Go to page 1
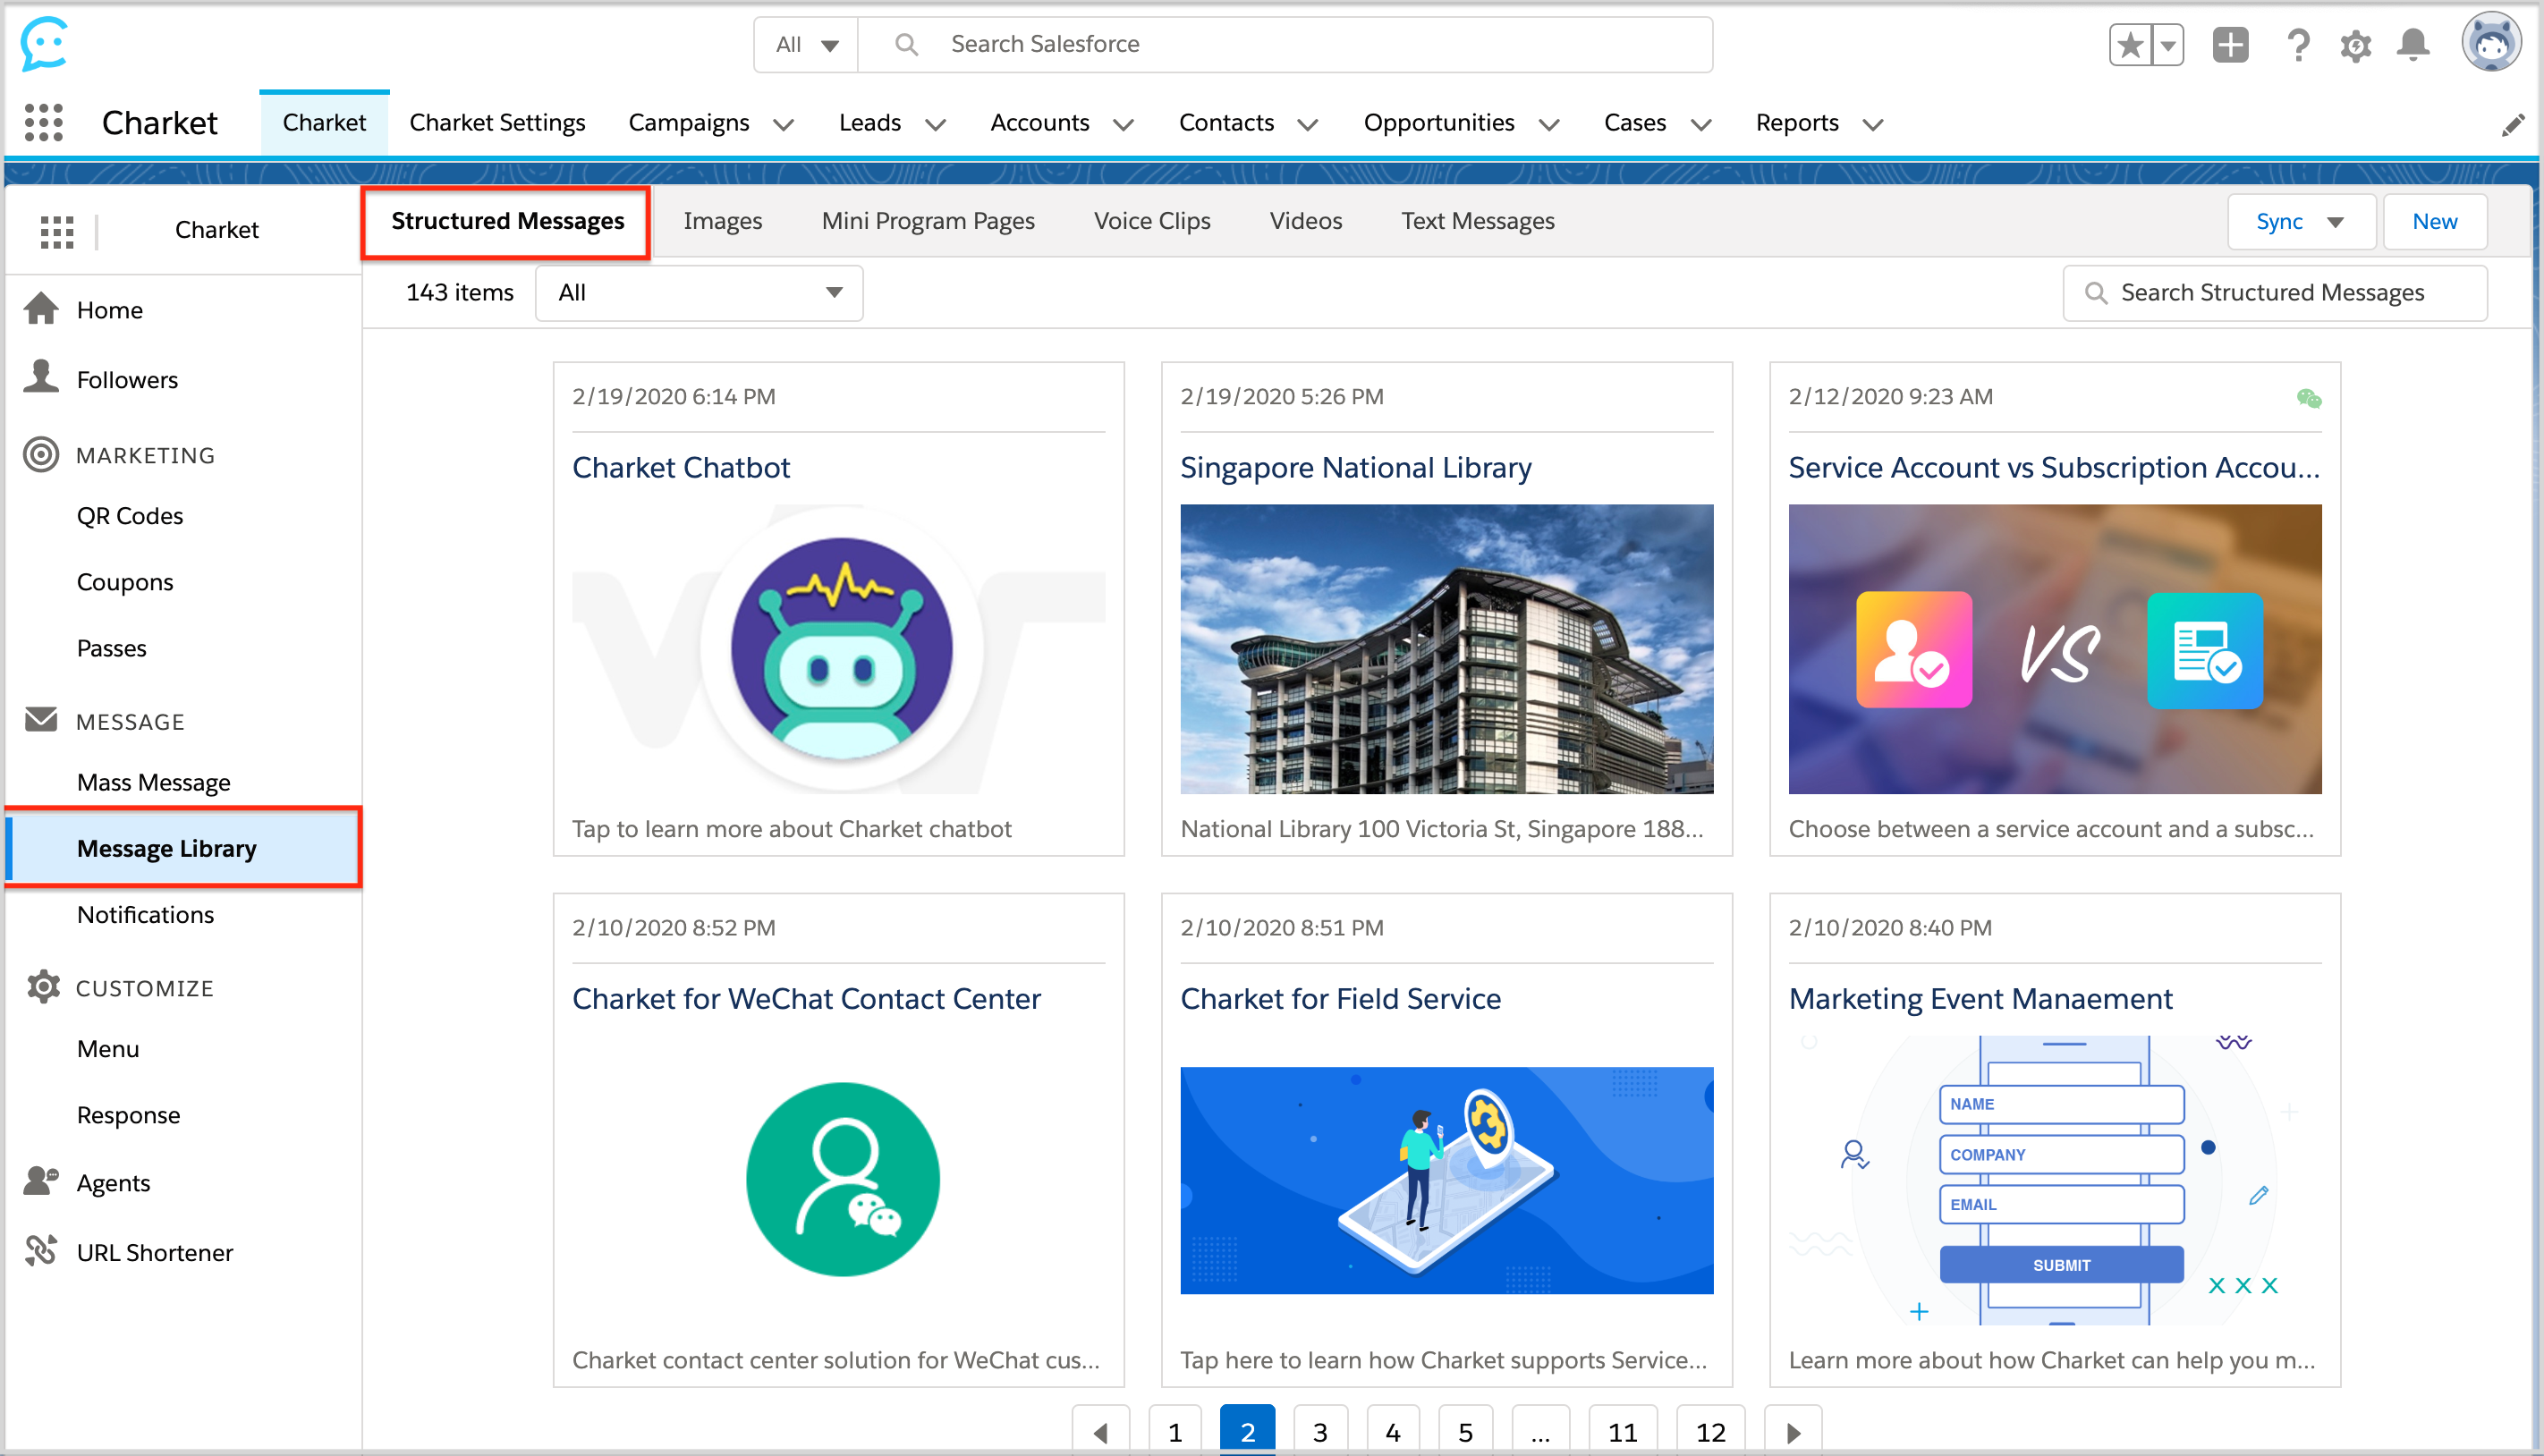Viewport: 2544px width, 1456px height. (1175, 1431)
